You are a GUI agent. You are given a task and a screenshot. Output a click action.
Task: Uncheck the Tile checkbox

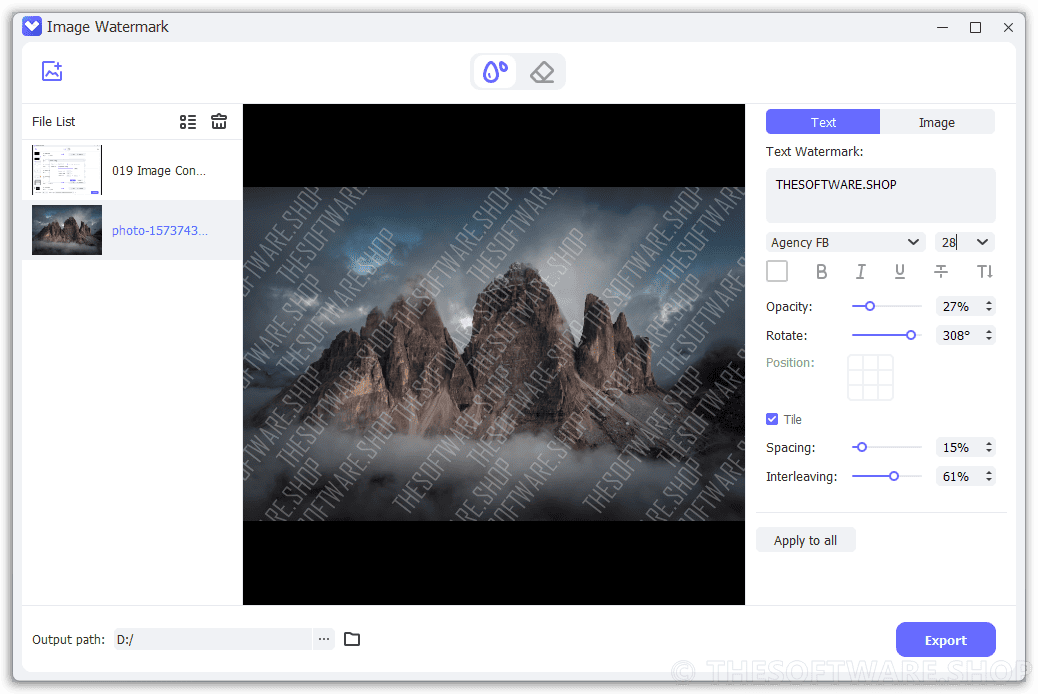pos(772,419)
